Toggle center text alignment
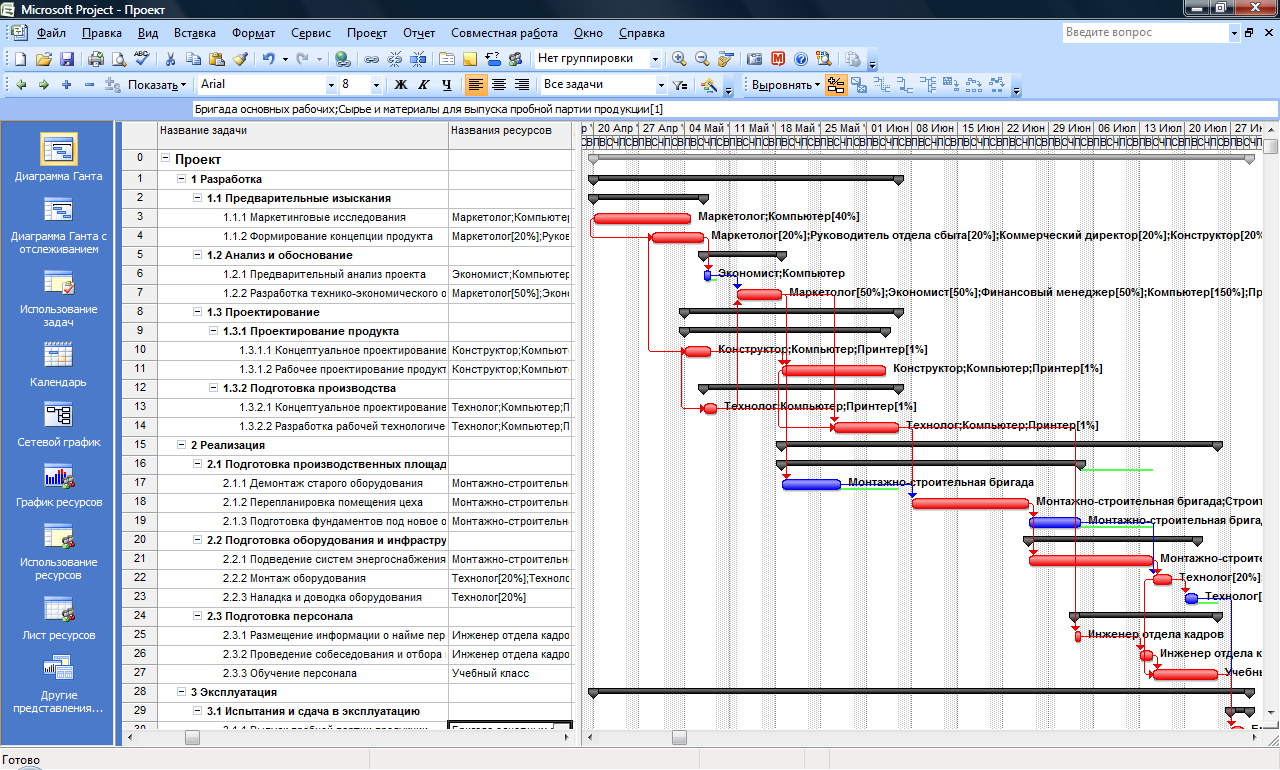Screen dimensions: 1280x770 pyautogui.click(x=498, y=85)
